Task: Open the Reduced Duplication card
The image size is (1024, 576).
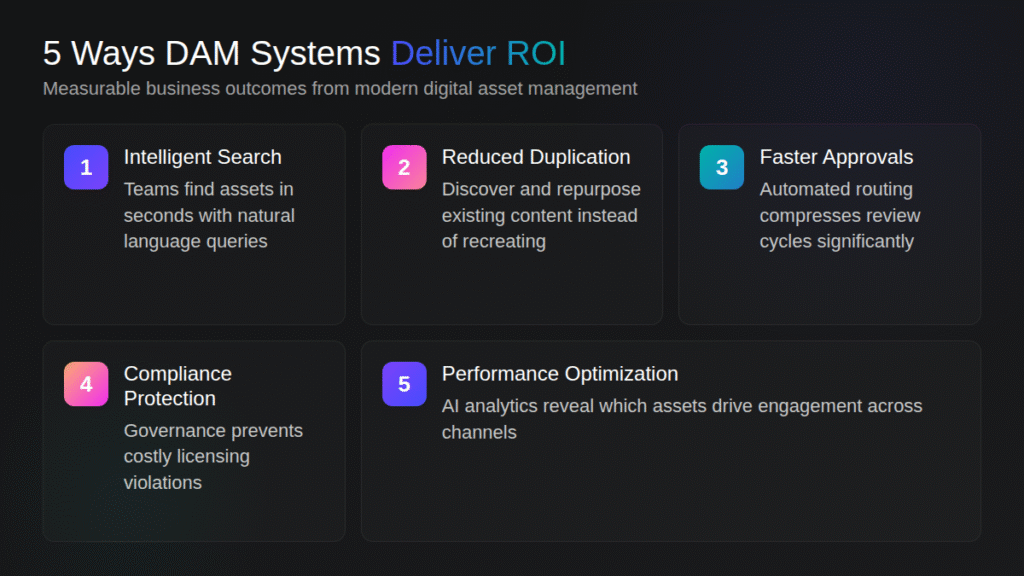Action: point(512,223)
